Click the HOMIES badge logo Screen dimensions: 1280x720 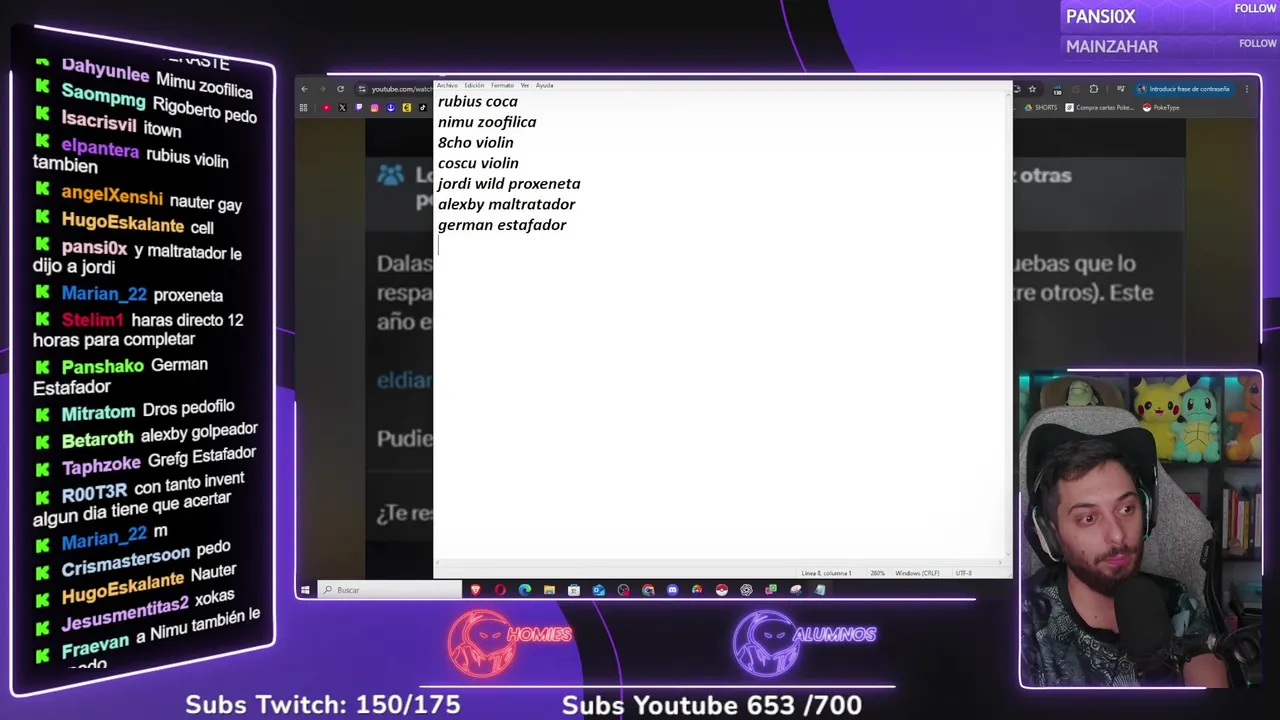(509, 641)
